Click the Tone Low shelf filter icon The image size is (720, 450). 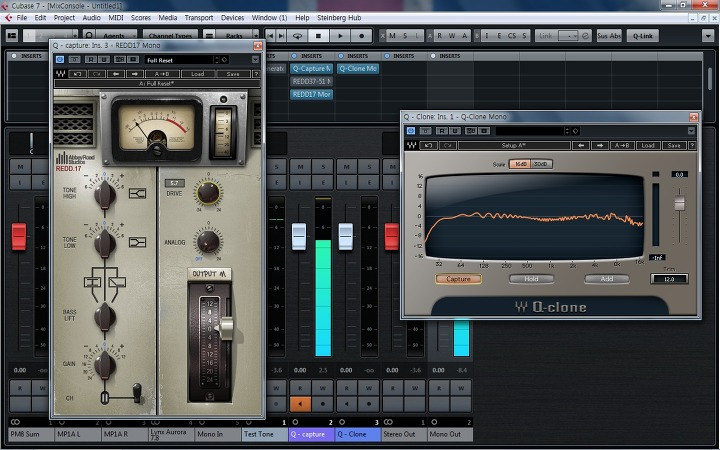[137, 242]
